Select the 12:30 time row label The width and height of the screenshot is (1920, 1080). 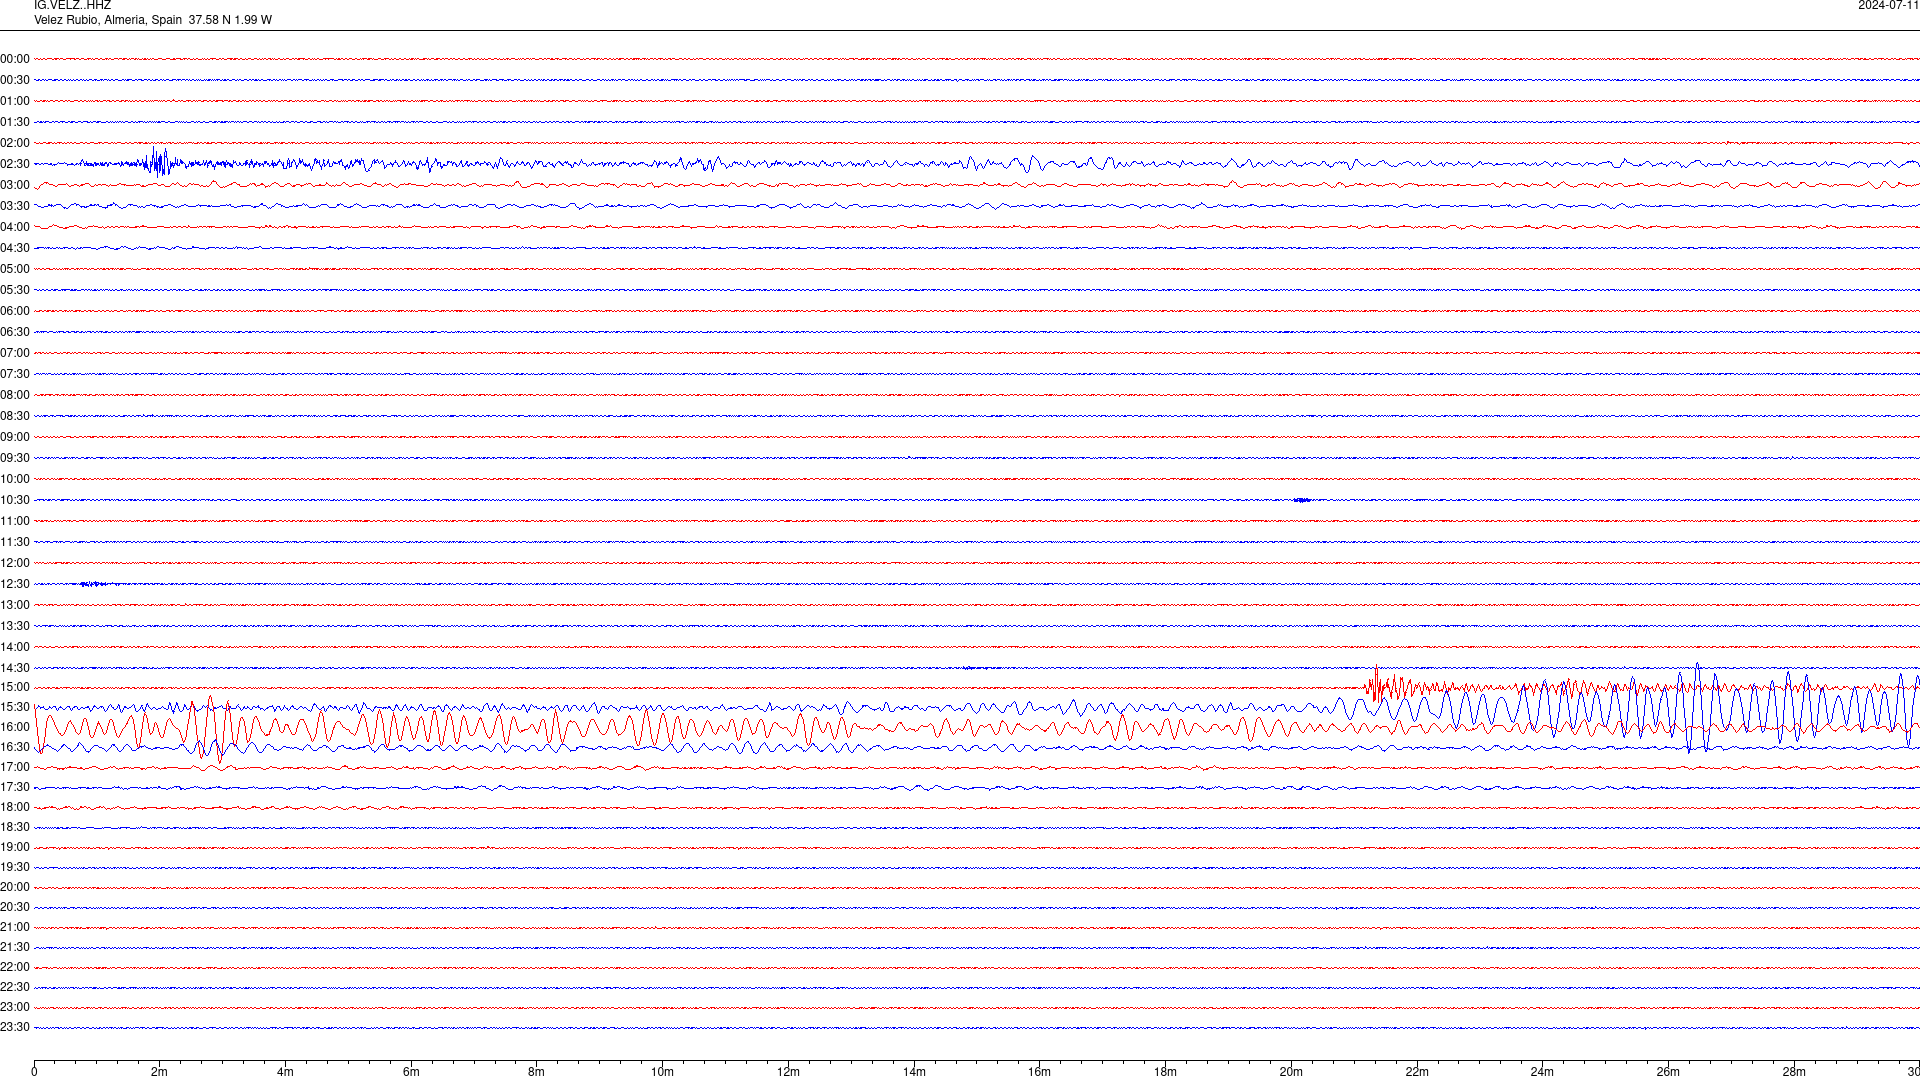tap(15, 584)
